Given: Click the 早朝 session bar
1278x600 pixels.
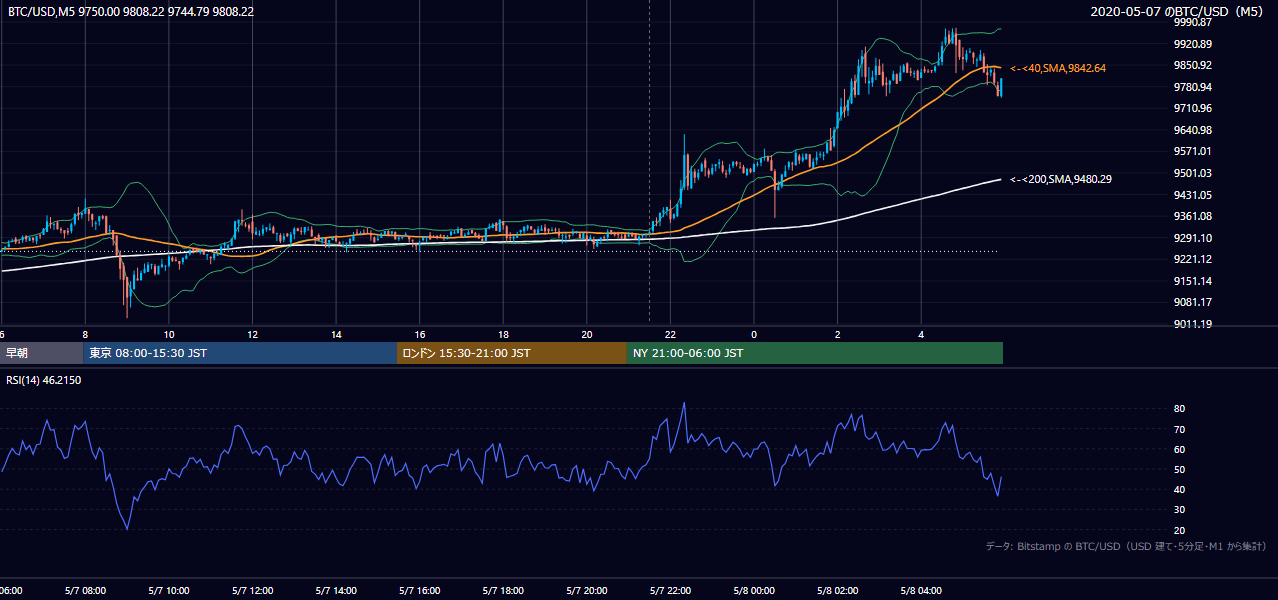Looking at the screenshot, I should pyautogui.click(x=41, y=353).
